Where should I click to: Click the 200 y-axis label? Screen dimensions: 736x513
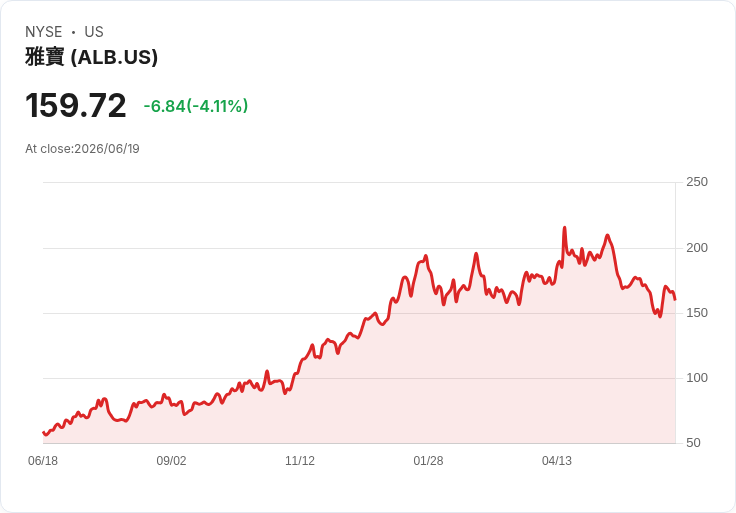point(697,248)
